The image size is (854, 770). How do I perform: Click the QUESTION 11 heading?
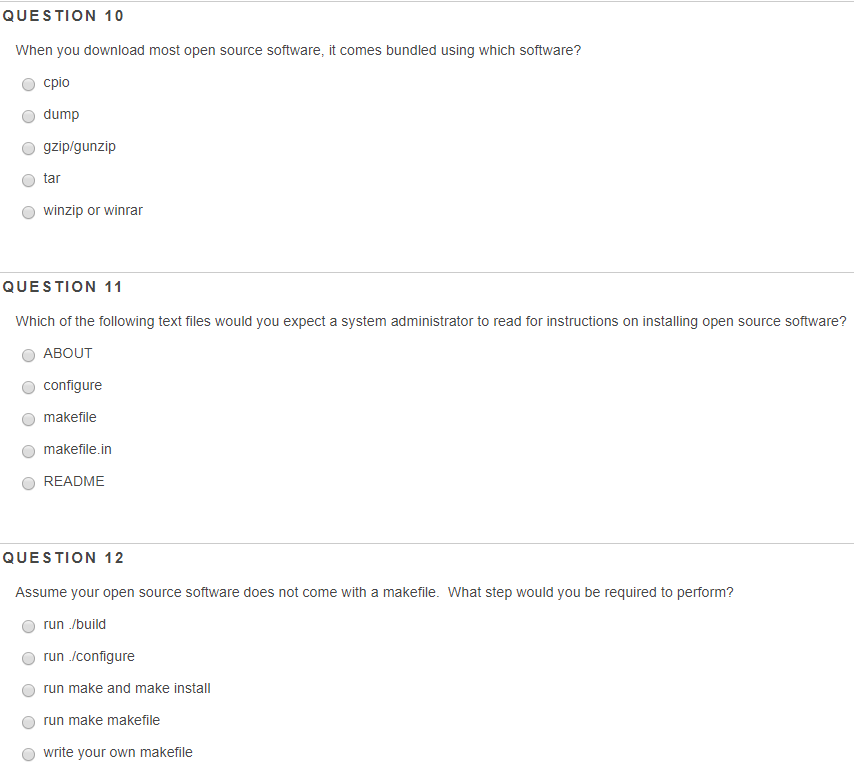pos(63,287)
